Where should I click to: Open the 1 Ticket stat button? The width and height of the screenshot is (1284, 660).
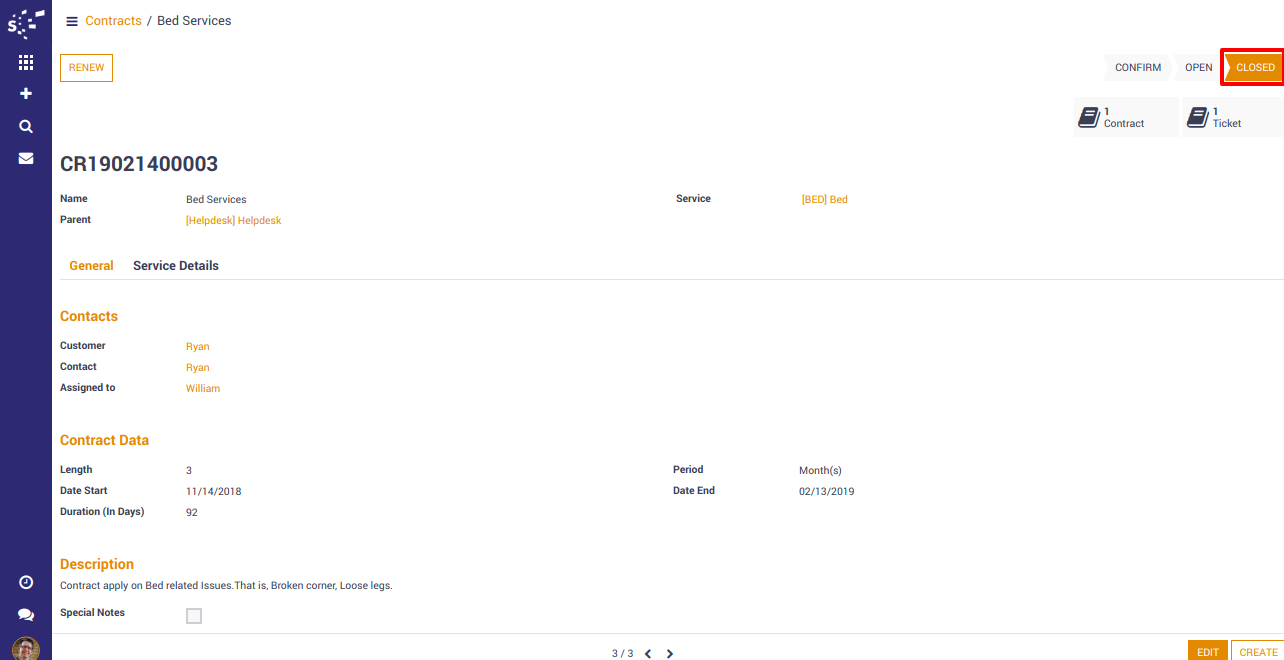1230,118
